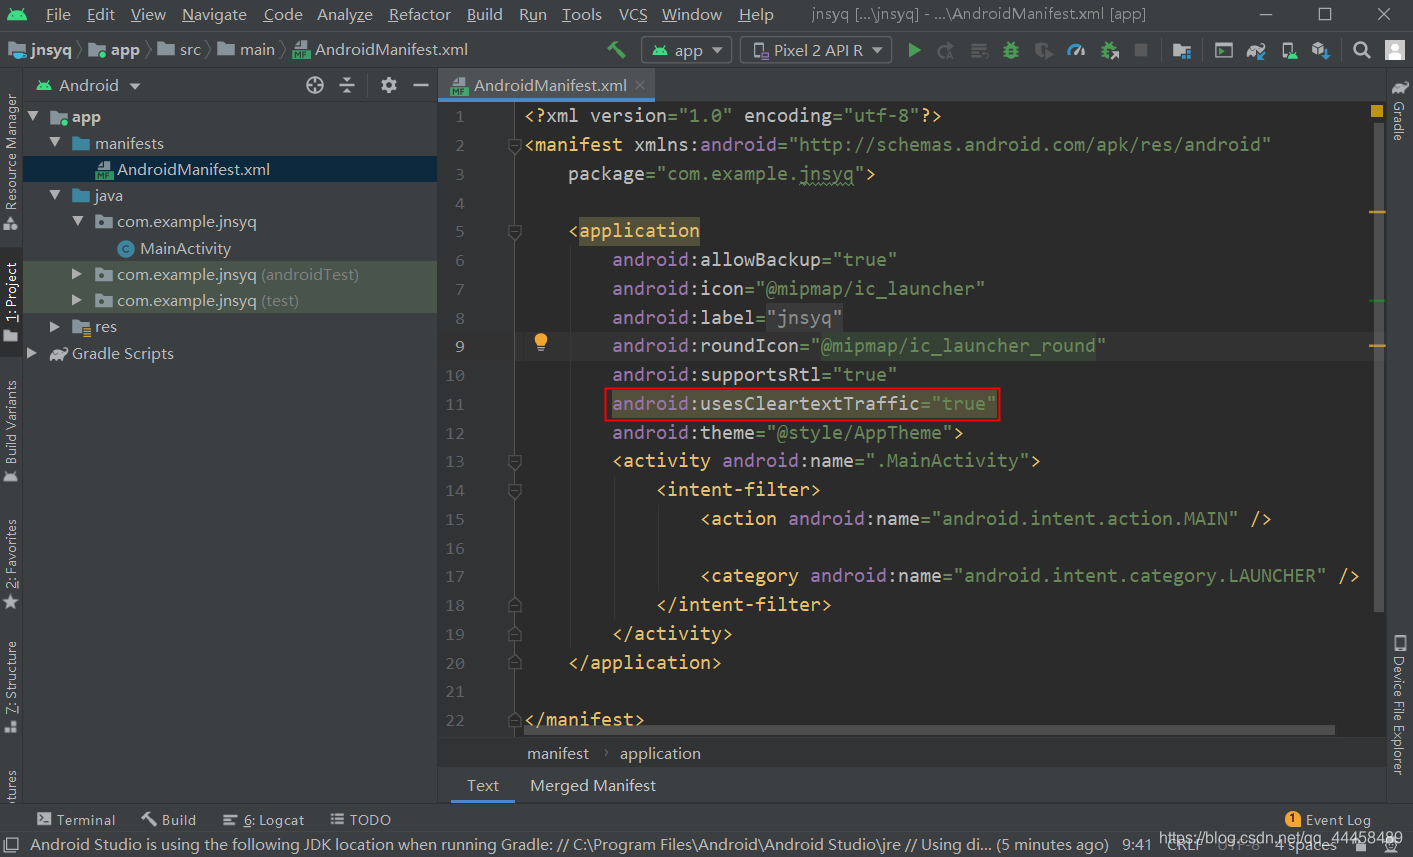Click the user account avatar icon
Screen dimensions: 1413x857
click(x=1395, y=50)
